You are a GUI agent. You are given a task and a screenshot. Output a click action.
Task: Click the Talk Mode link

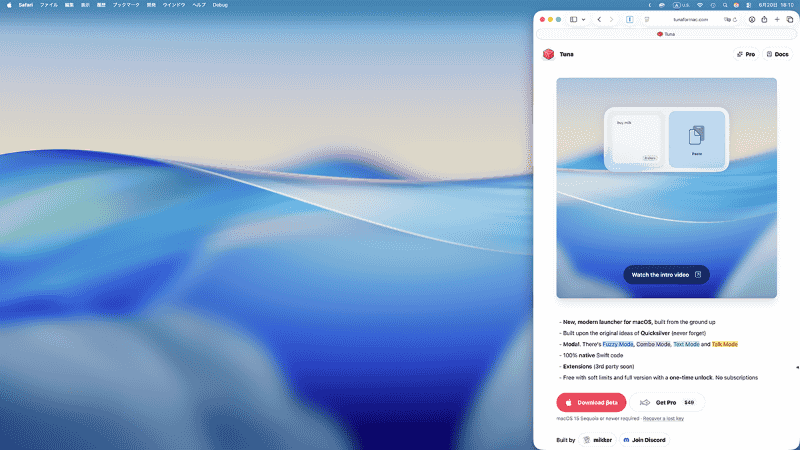[724, 344]
